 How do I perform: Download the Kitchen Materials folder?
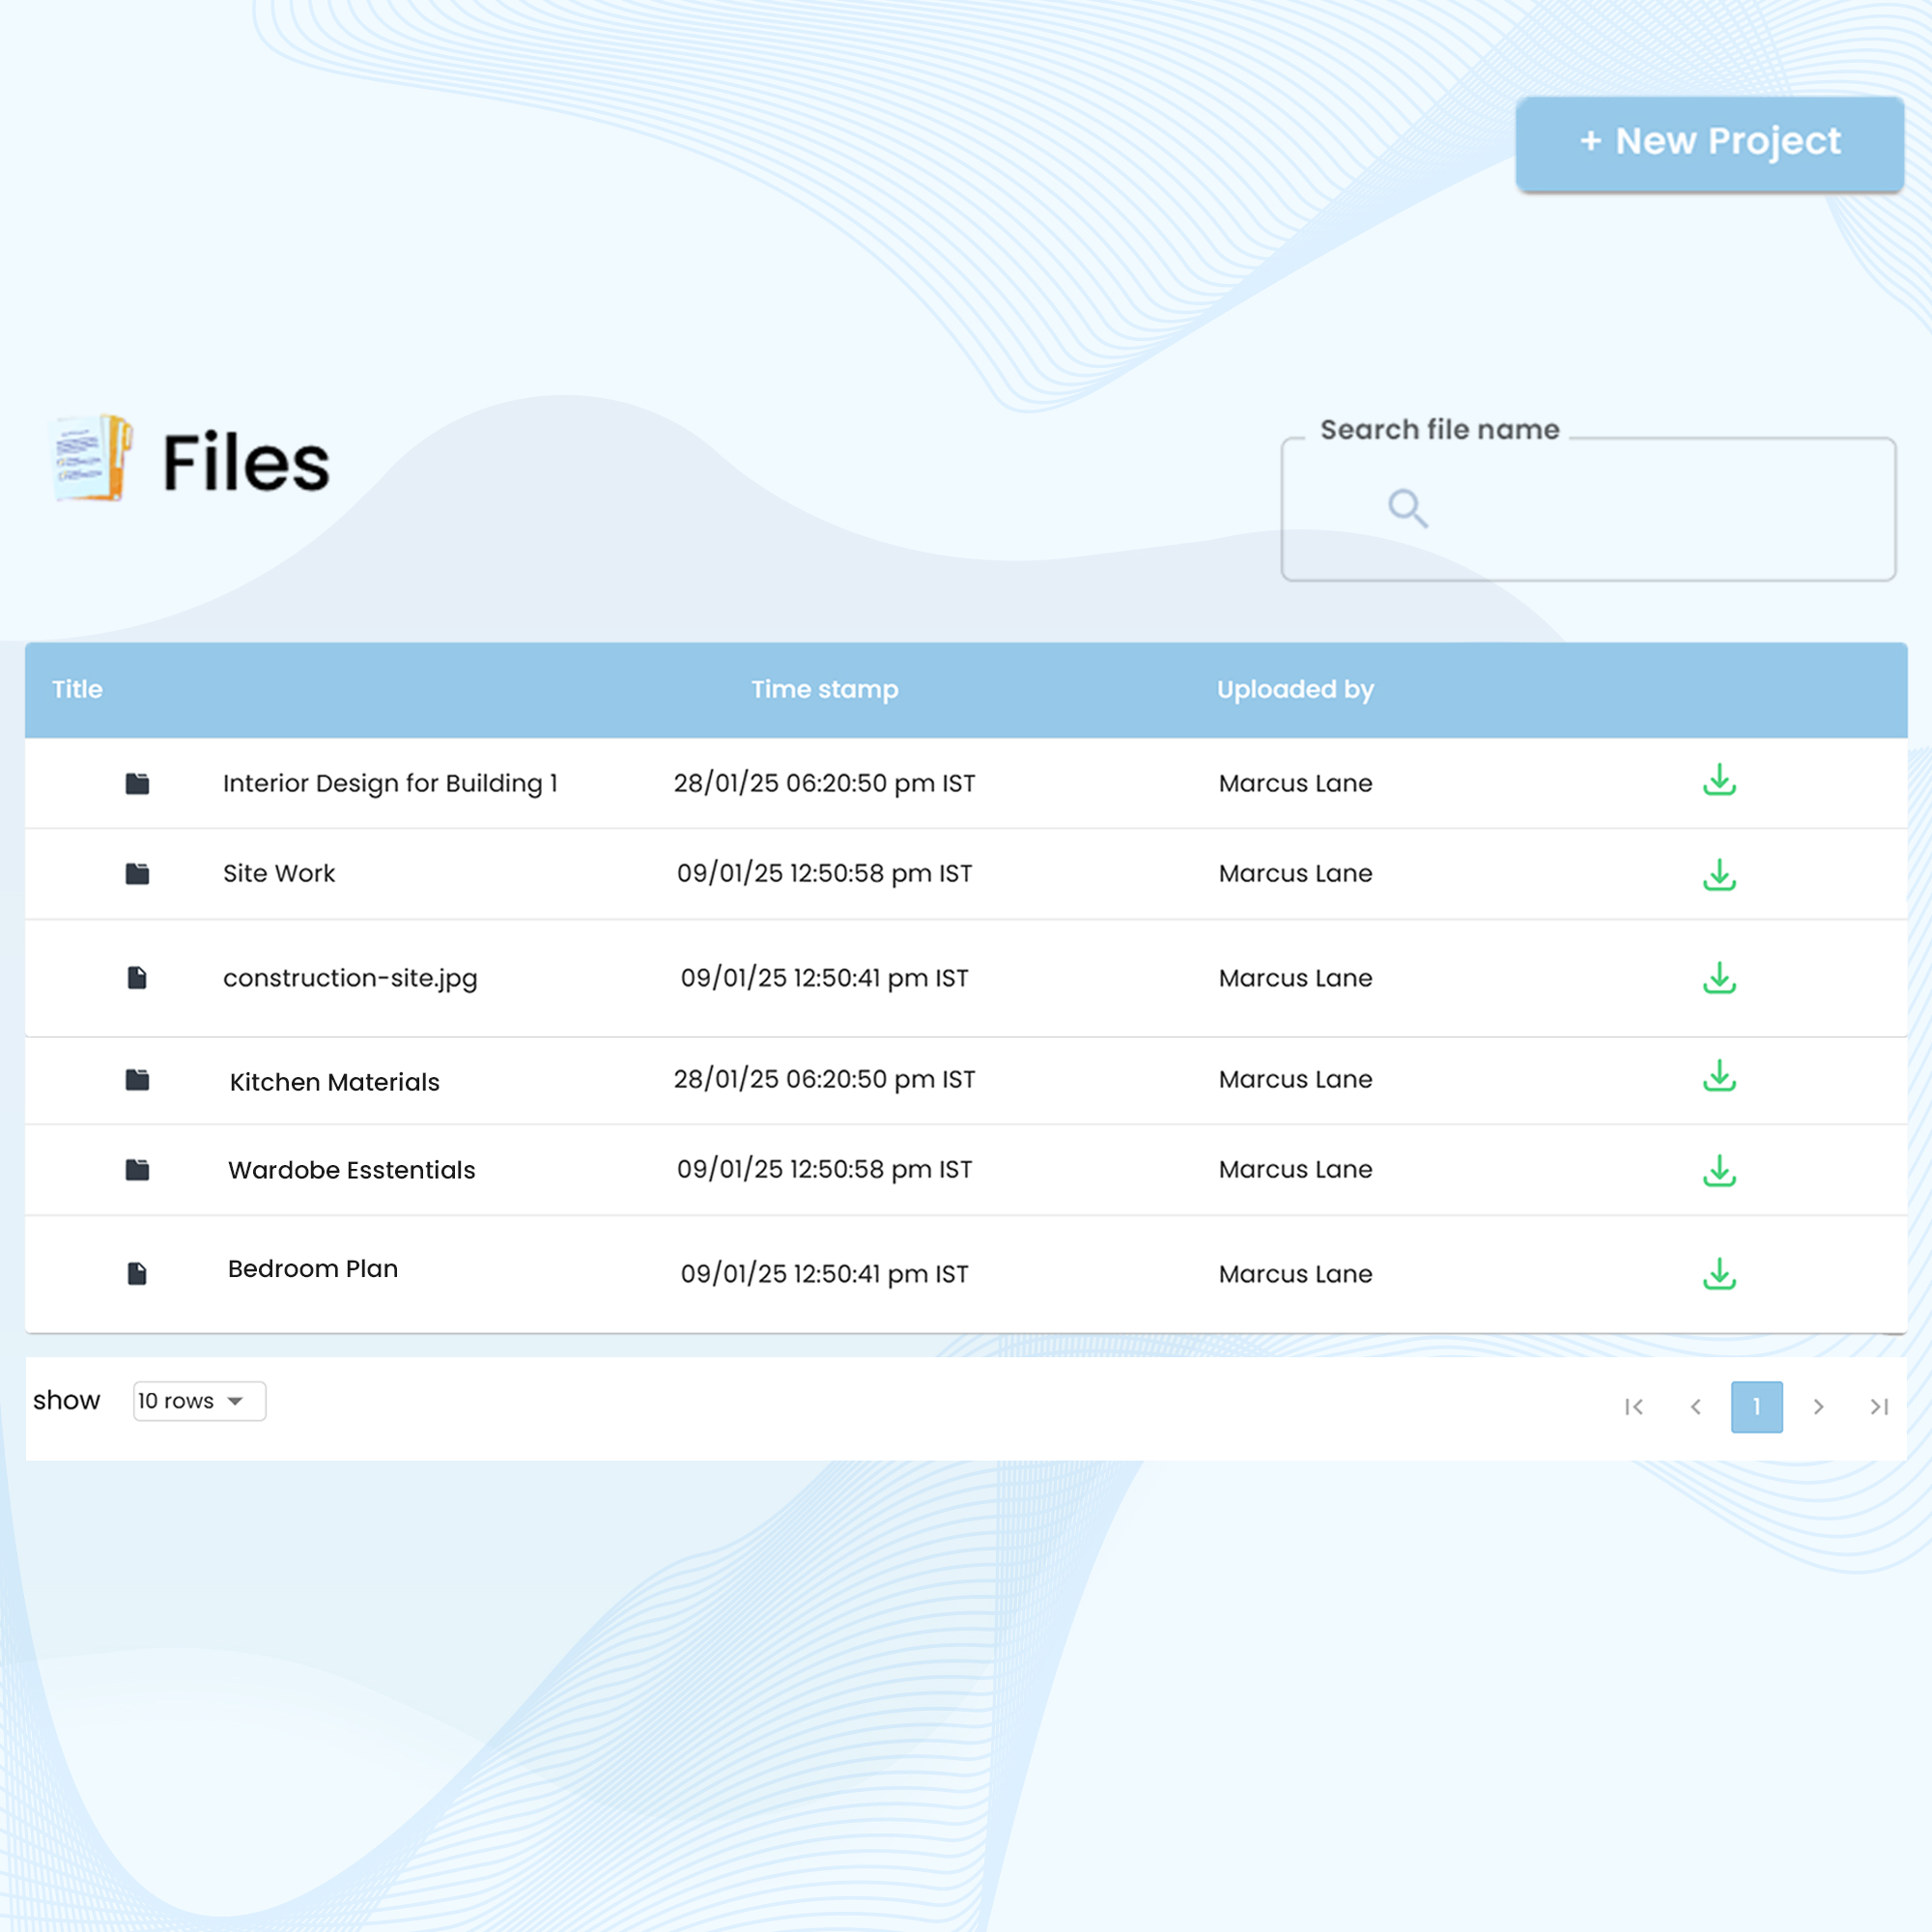pos(1719,1076)
